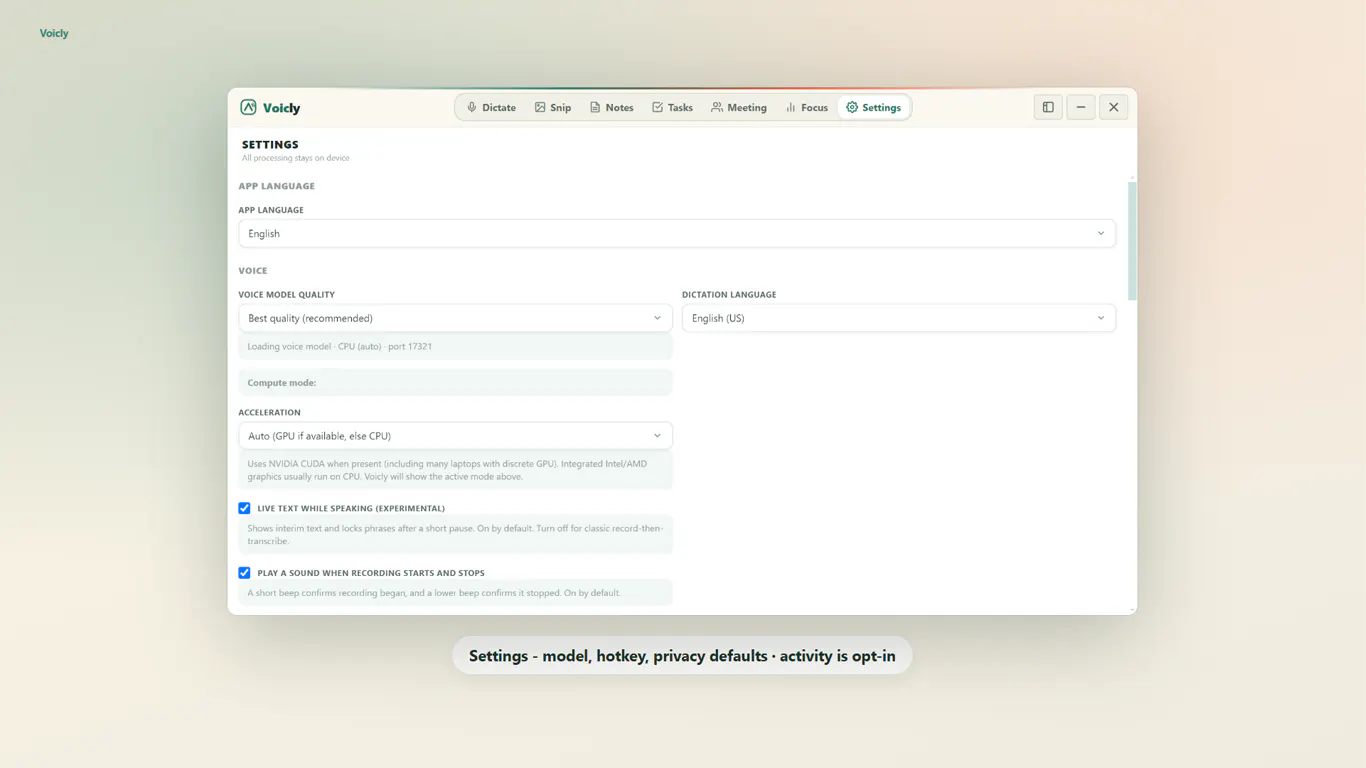
Task: Close the Voicly window
Action: click(x=1114, y=107)
